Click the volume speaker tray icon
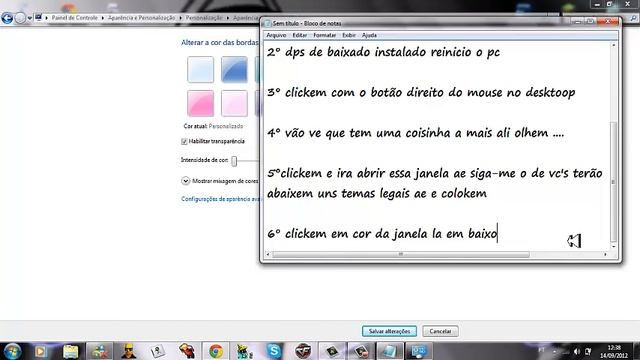This screenshot has width=640, height=360. click(x=577, y=351)
